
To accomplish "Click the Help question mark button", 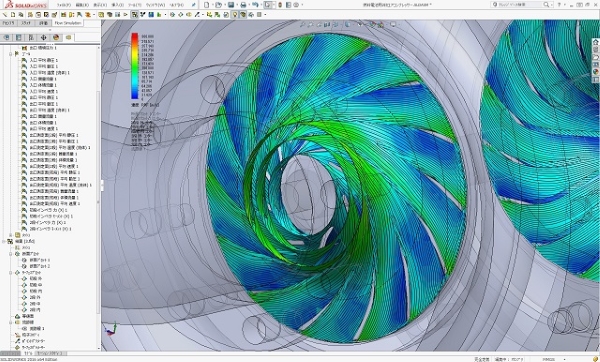I will point(559,5).
